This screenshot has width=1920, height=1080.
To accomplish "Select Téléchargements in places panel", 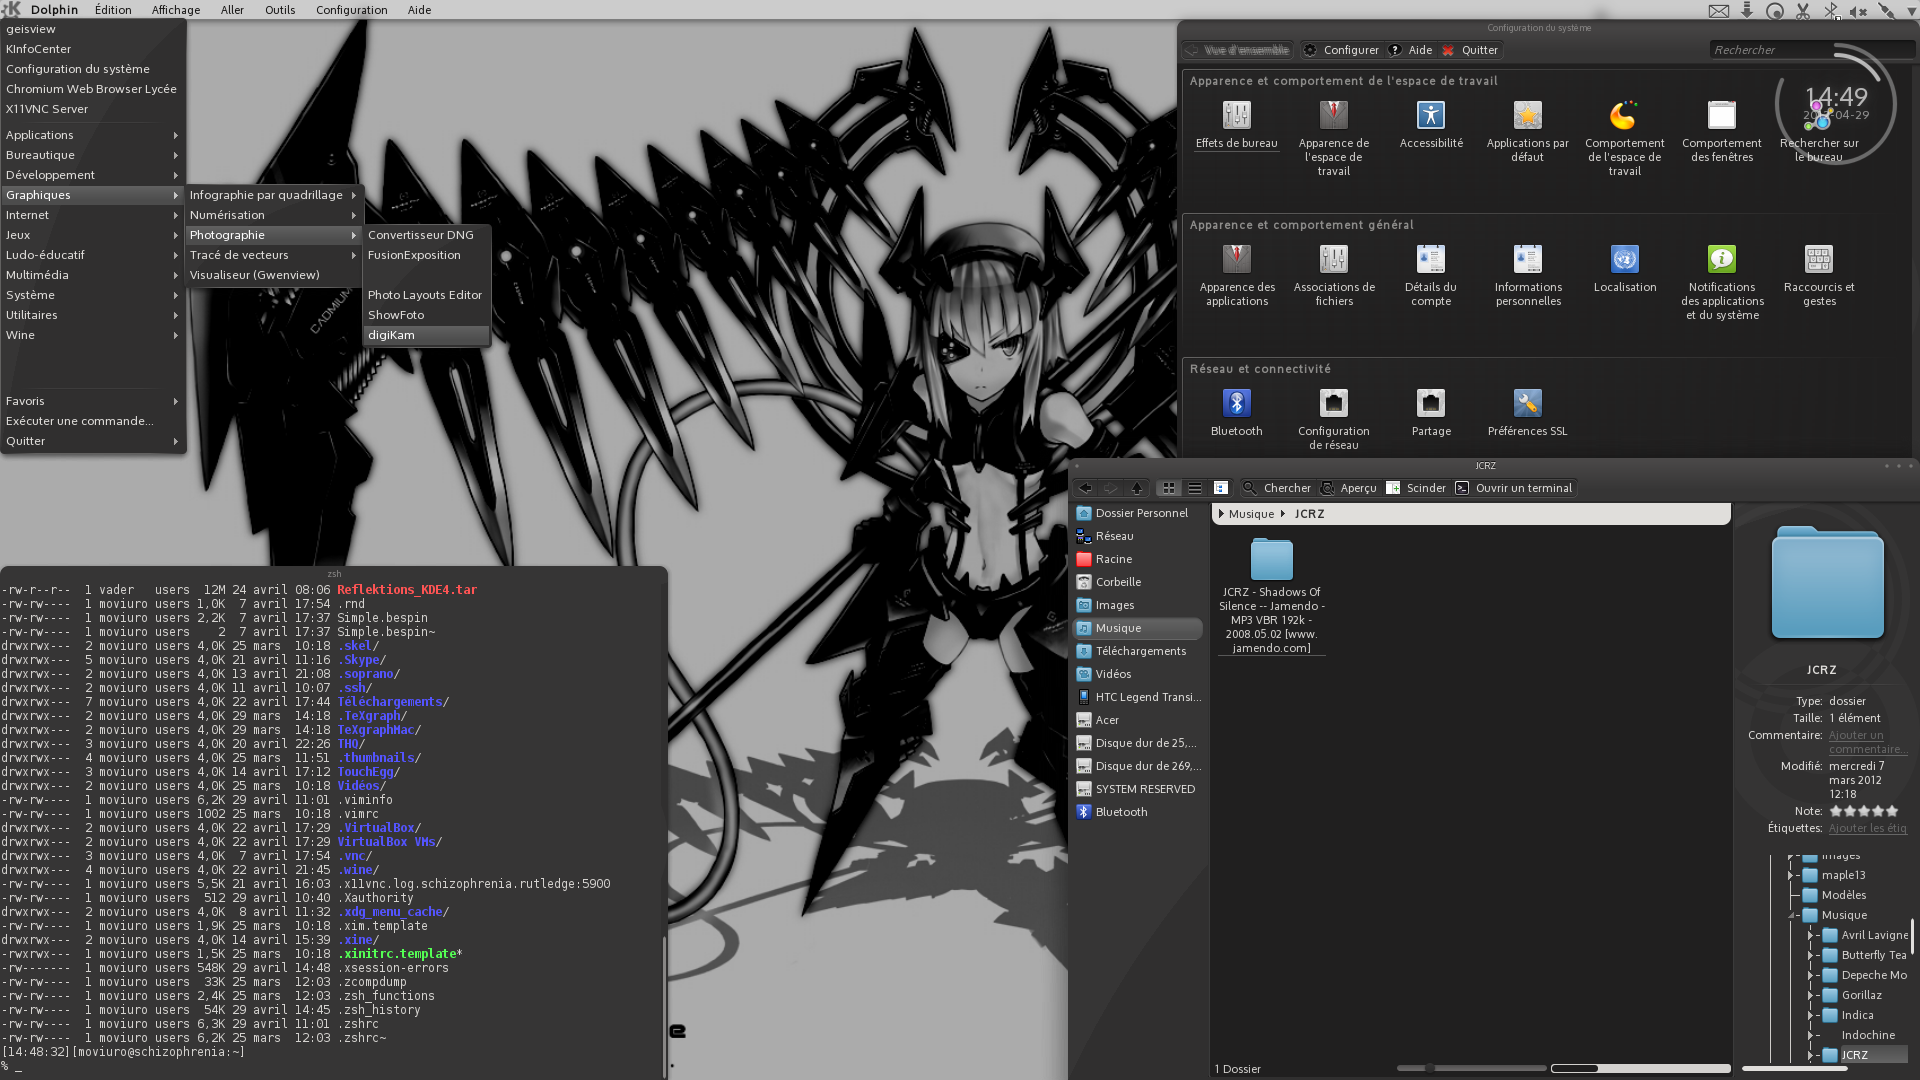I will coord(1137,651).
